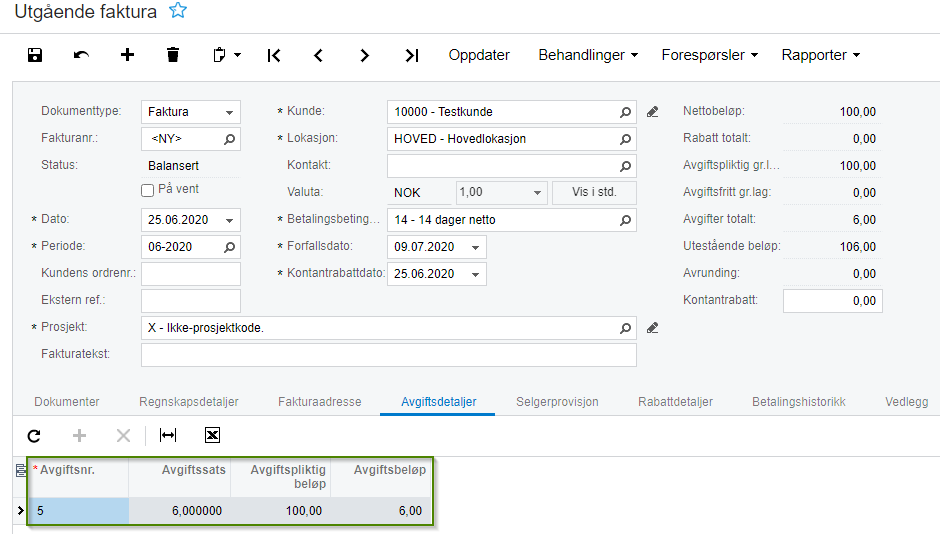Click the delete trash icon
940x534 pixels.
point(173,55)
